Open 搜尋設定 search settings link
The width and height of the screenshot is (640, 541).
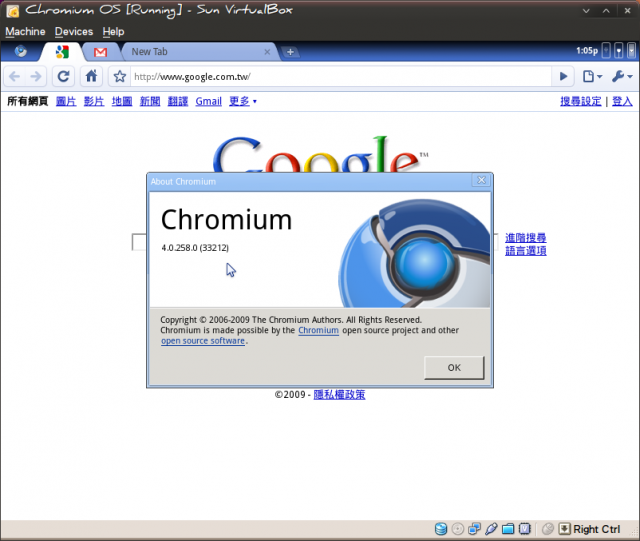580,101
